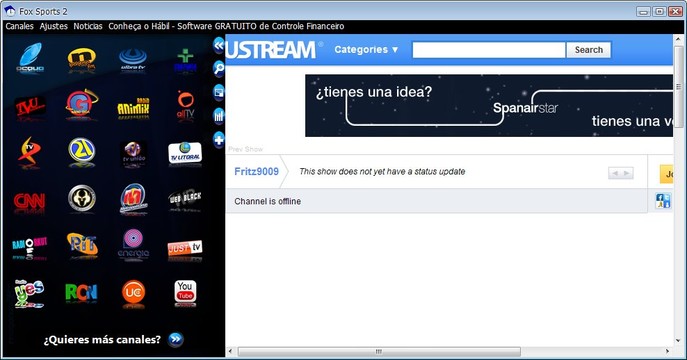Click the status previous arrow button
Screen dimensions: 687x360
615,173
